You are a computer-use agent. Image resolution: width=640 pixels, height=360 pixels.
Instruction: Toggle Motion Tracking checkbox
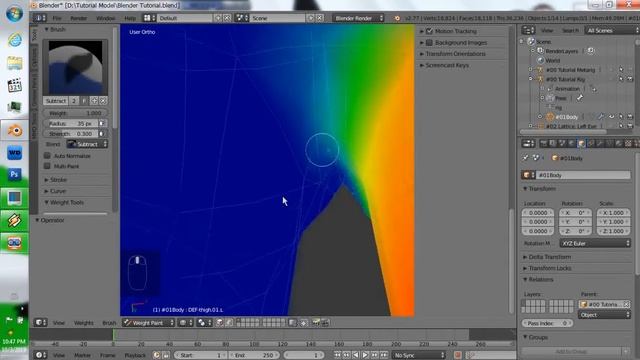point(429,31)
